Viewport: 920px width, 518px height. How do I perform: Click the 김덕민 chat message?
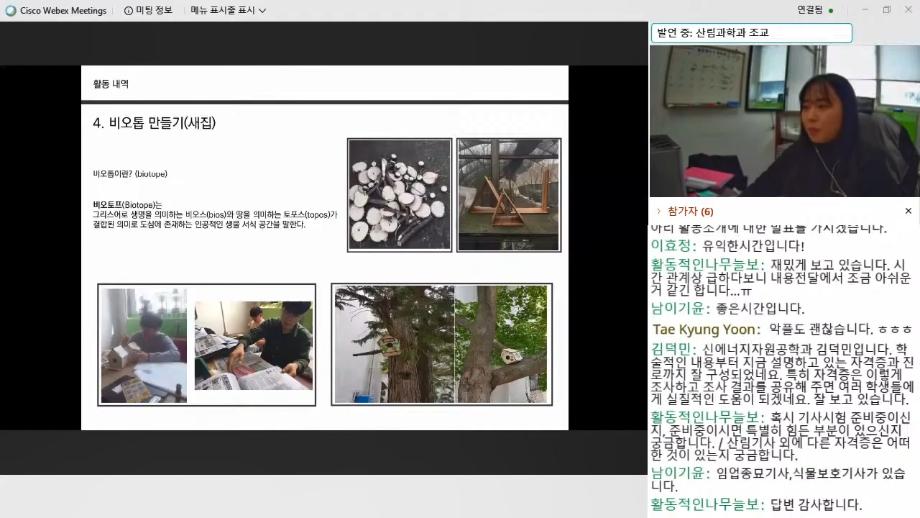[x=783, y=374]
